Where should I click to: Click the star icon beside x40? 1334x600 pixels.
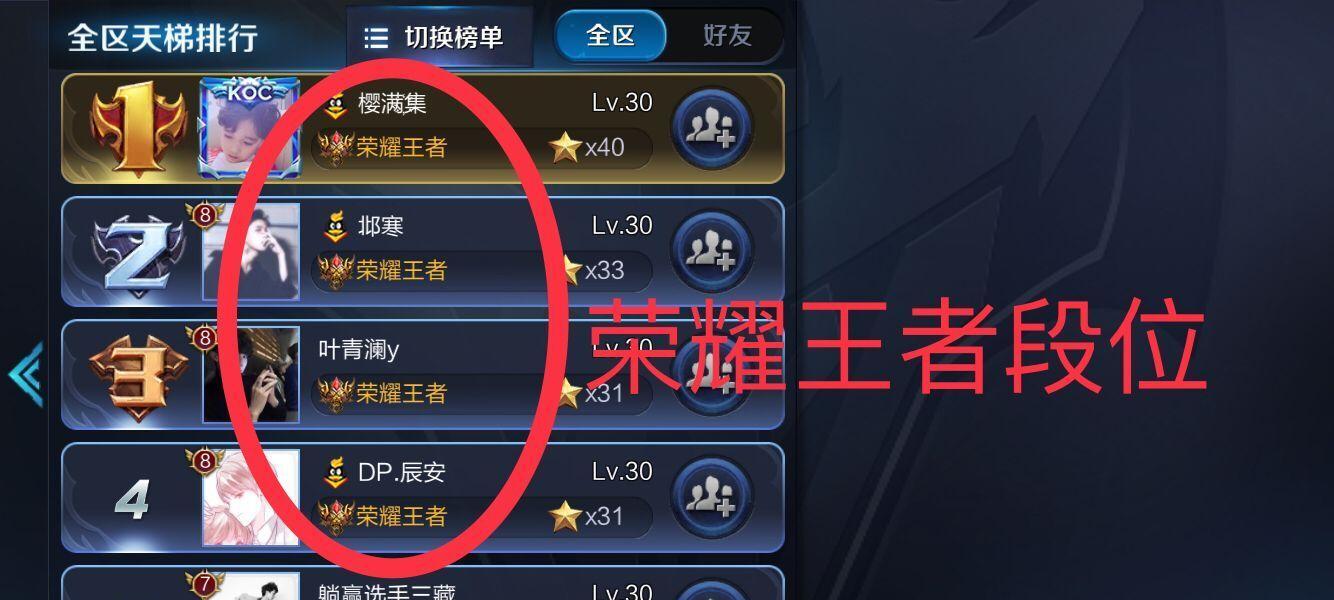pos(565,148)
